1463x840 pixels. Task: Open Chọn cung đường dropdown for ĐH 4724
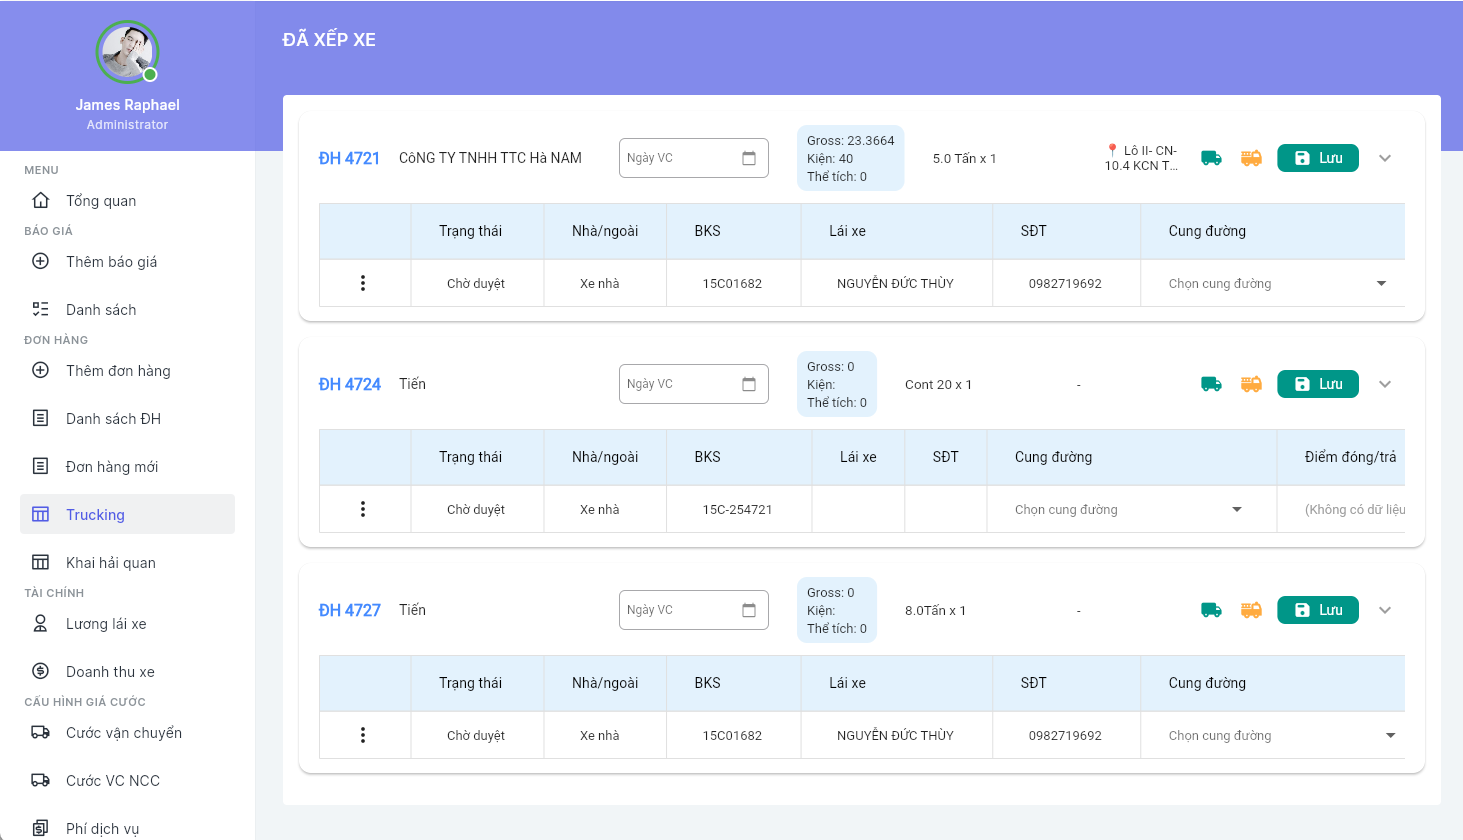(x=1128, y=510)
